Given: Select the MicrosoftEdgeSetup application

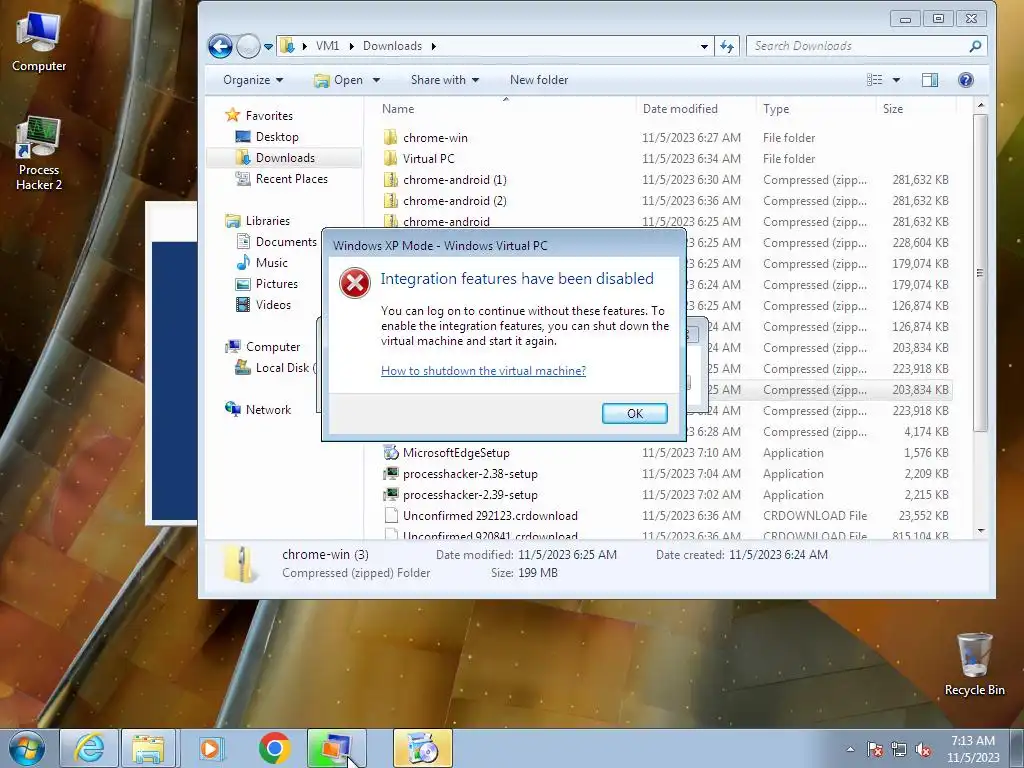Looking at the screenshot, I should 456,453.
